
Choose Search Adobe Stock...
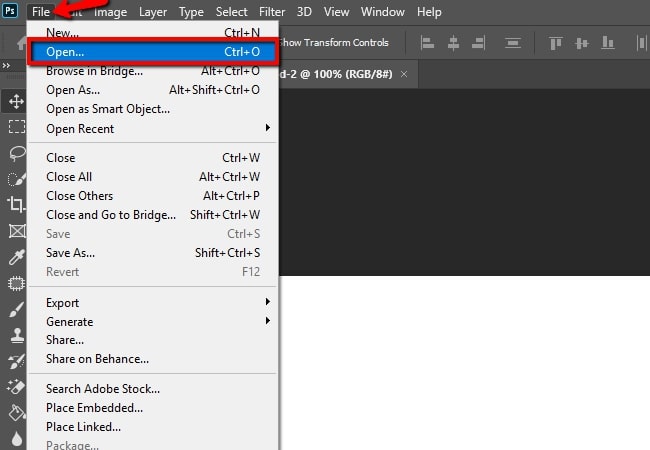coord(153,389)
